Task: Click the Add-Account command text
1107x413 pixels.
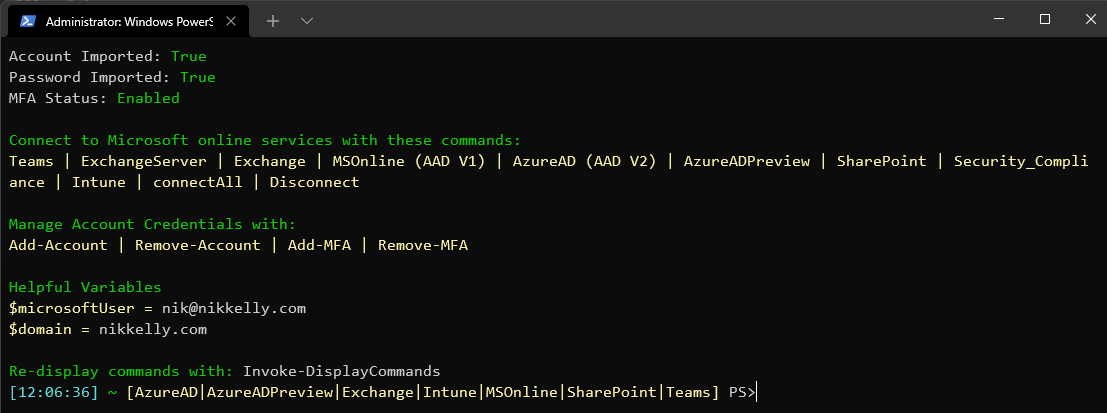Action: coord(58,246)
